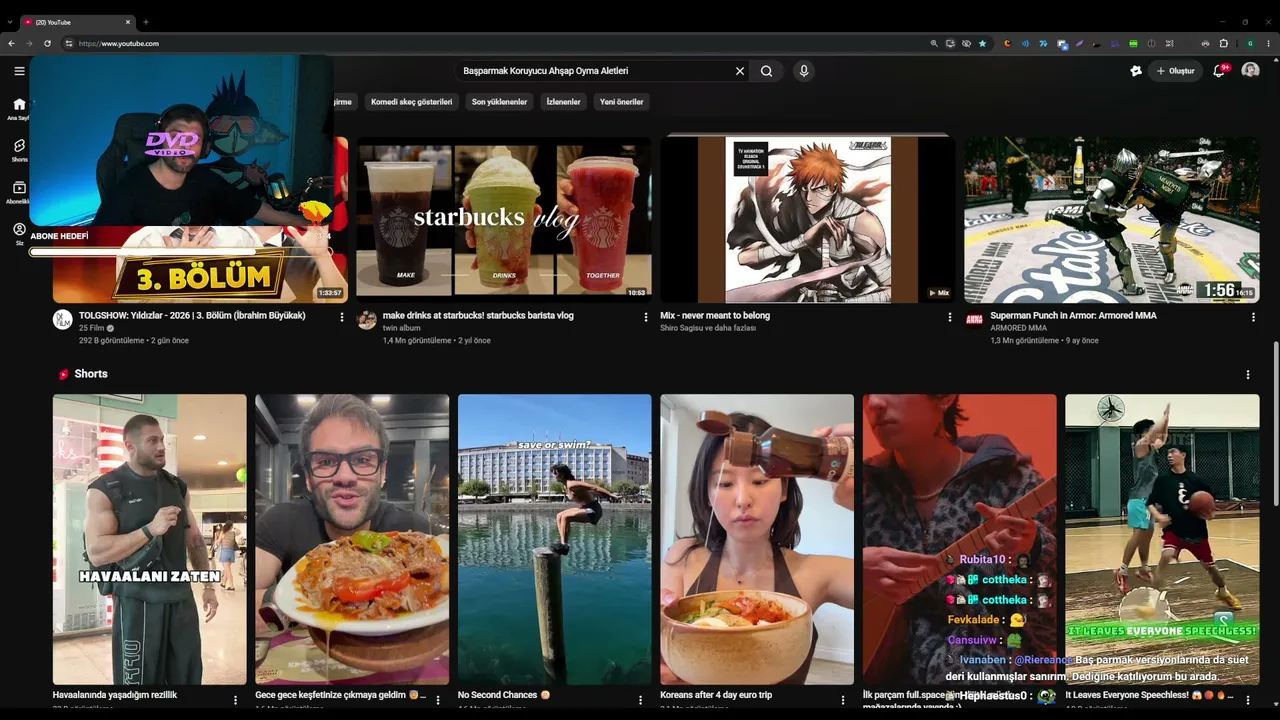Click the install app icon in address bar
This screenshot has height=720, width=1280.
coord(950,44)
